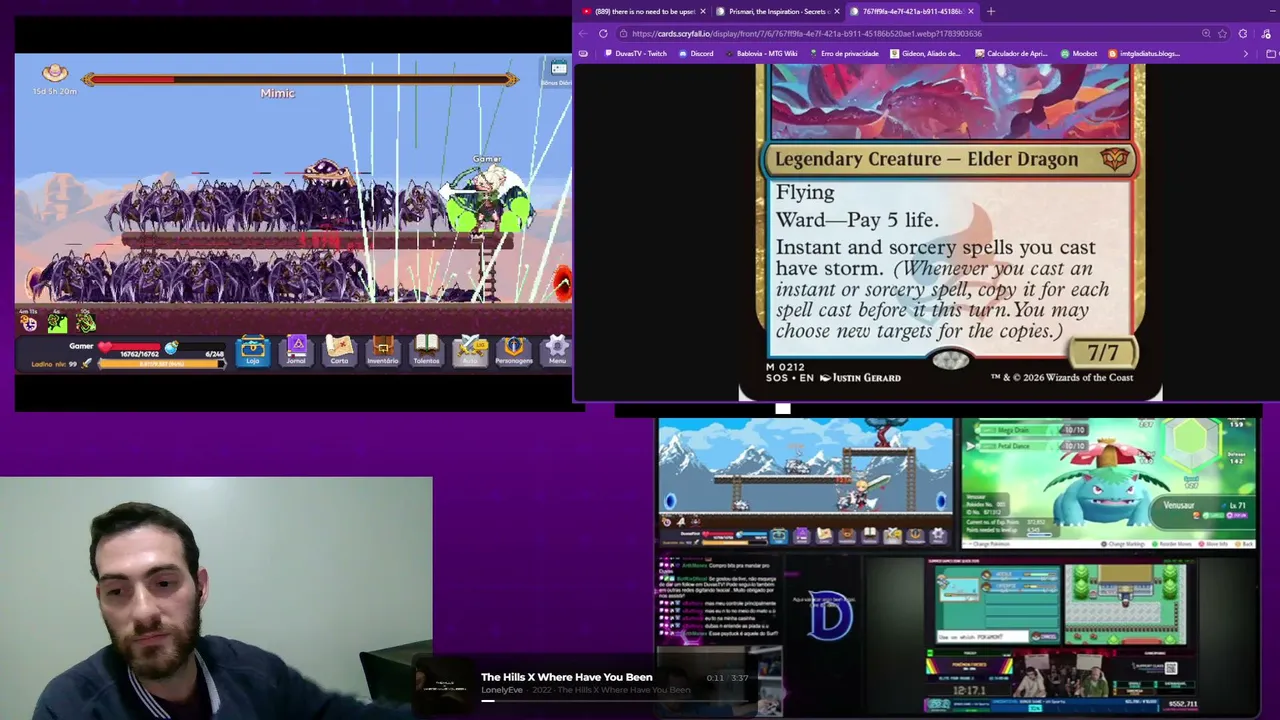Click the cowboy hat avatar in game corner

[x=55, y=73]
